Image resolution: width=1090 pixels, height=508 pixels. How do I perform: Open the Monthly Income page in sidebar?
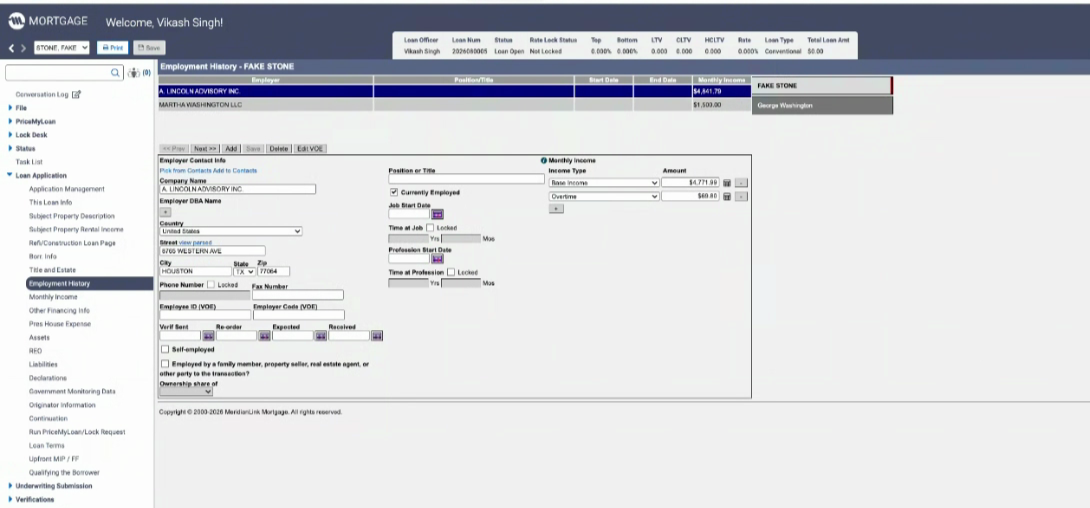53,297
